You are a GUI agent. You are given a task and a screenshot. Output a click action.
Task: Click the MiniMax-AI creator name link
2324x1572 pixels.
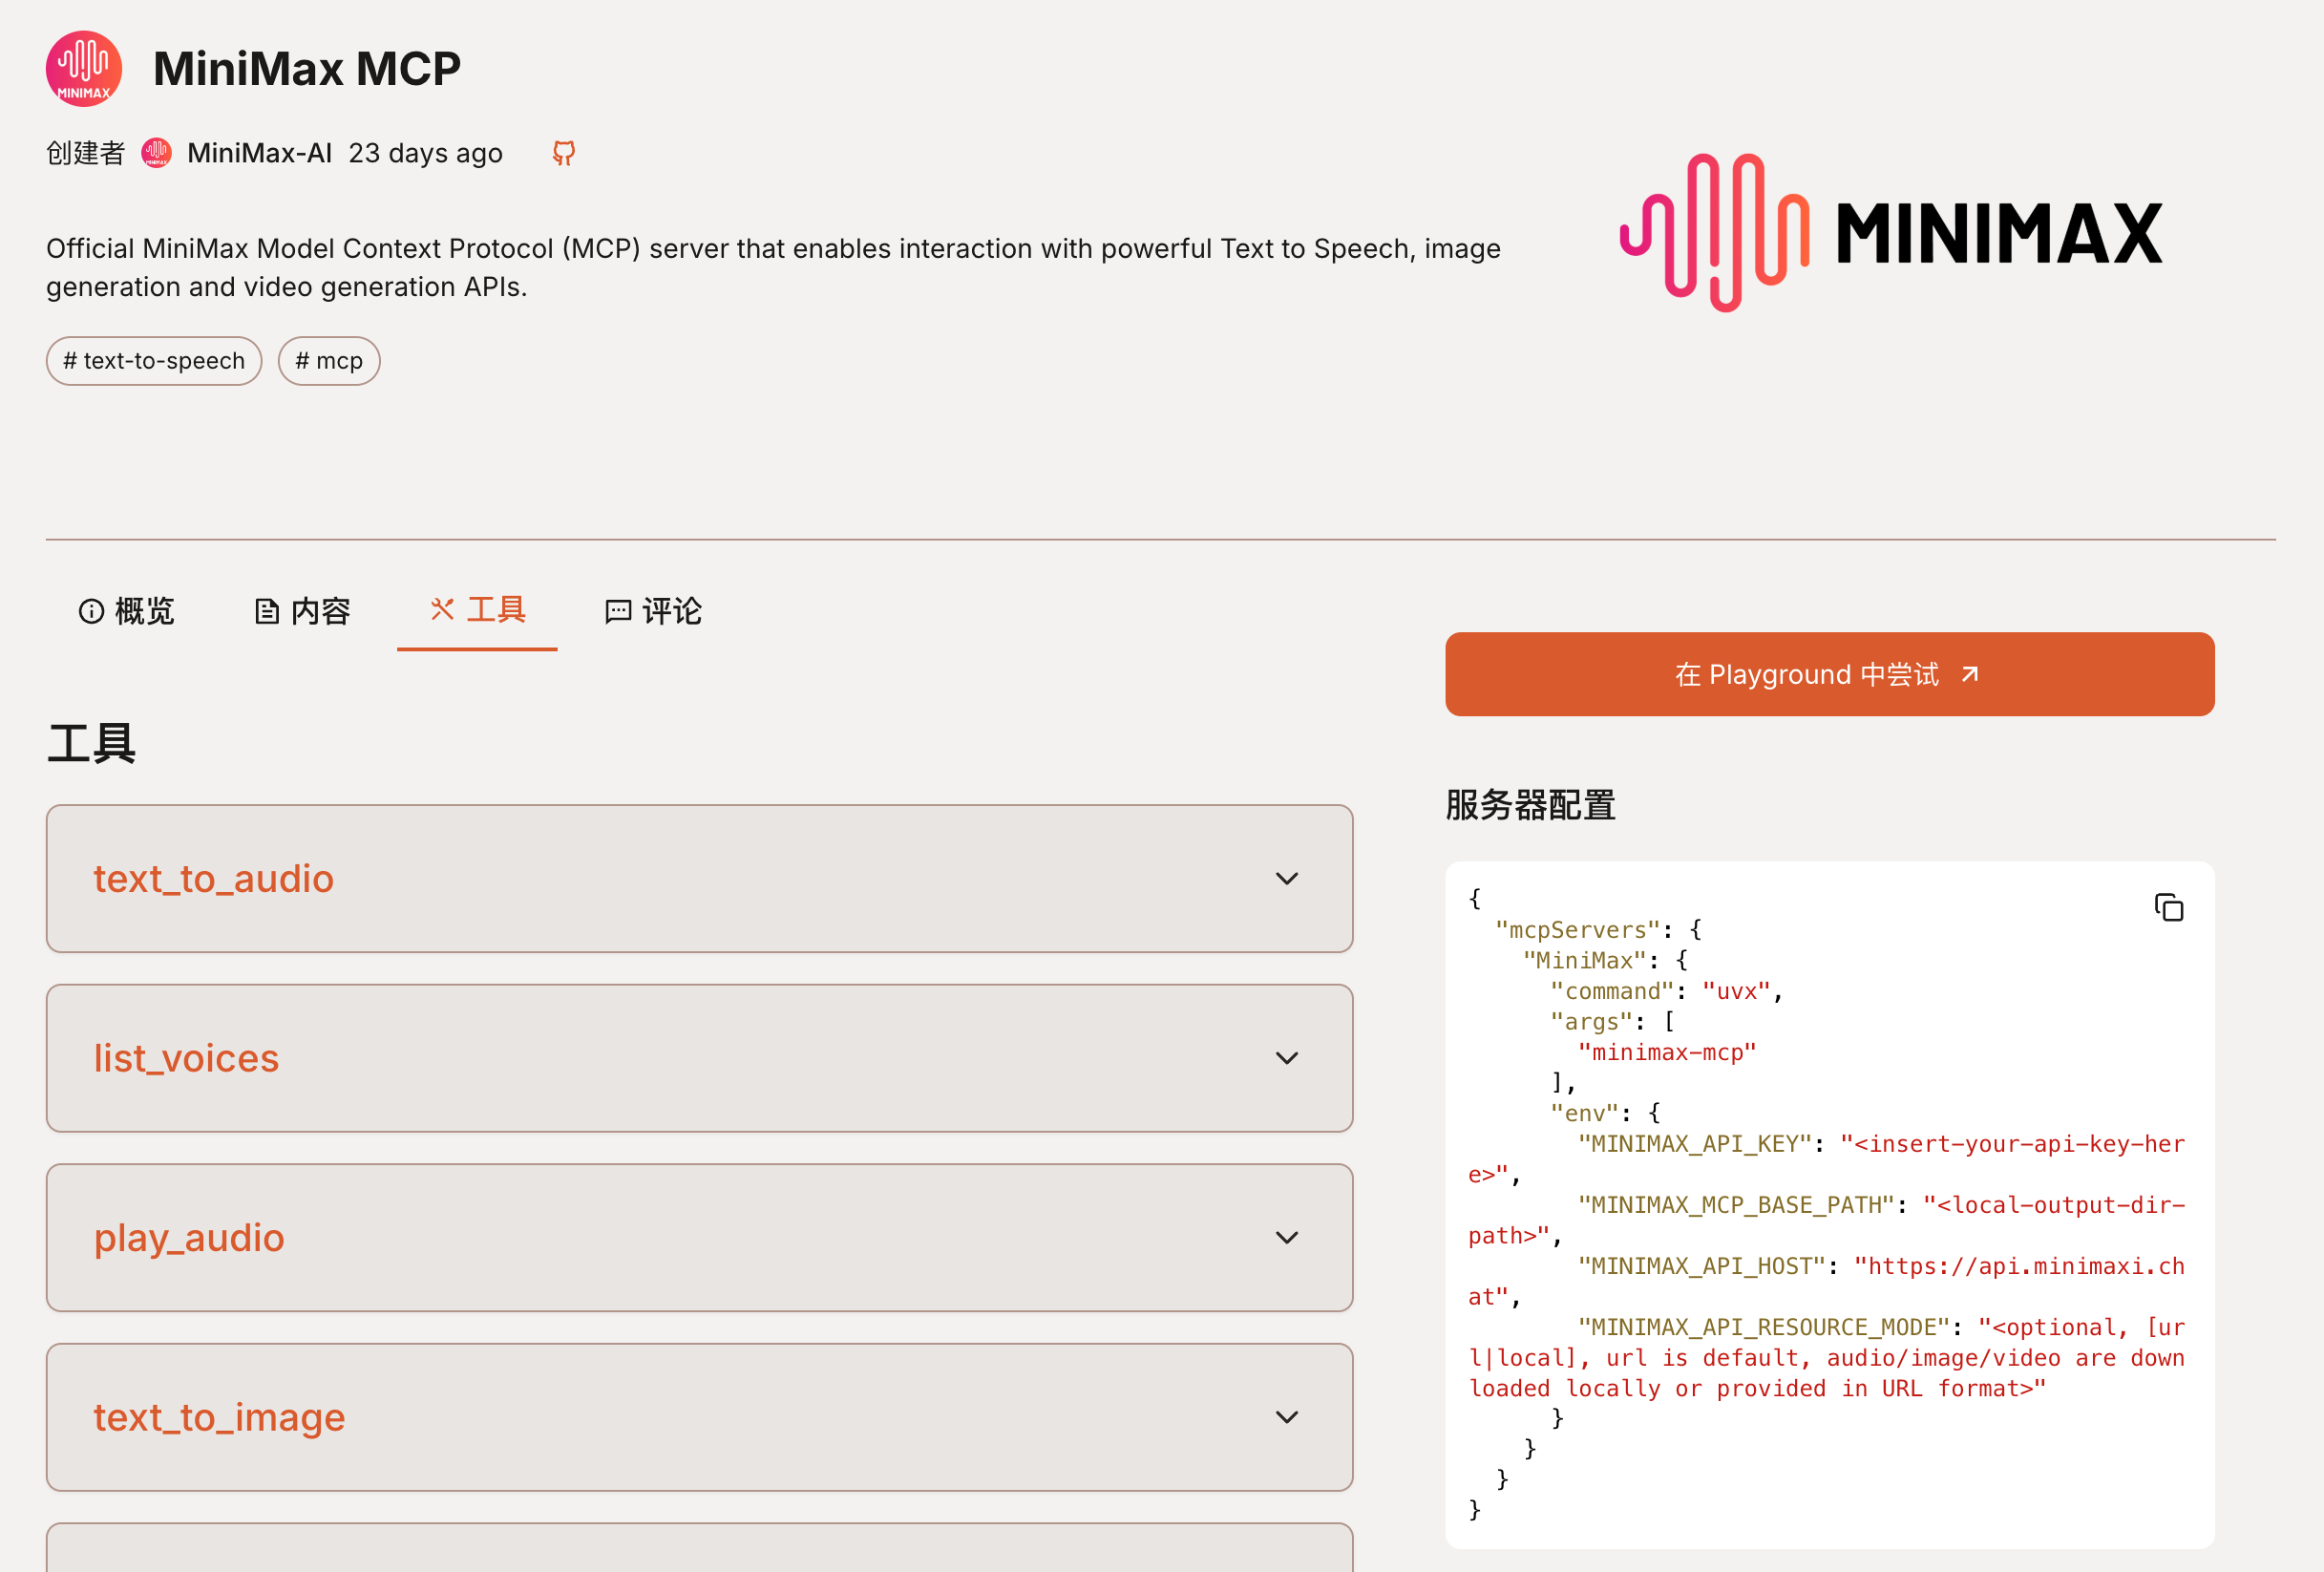tap(259, 153)
